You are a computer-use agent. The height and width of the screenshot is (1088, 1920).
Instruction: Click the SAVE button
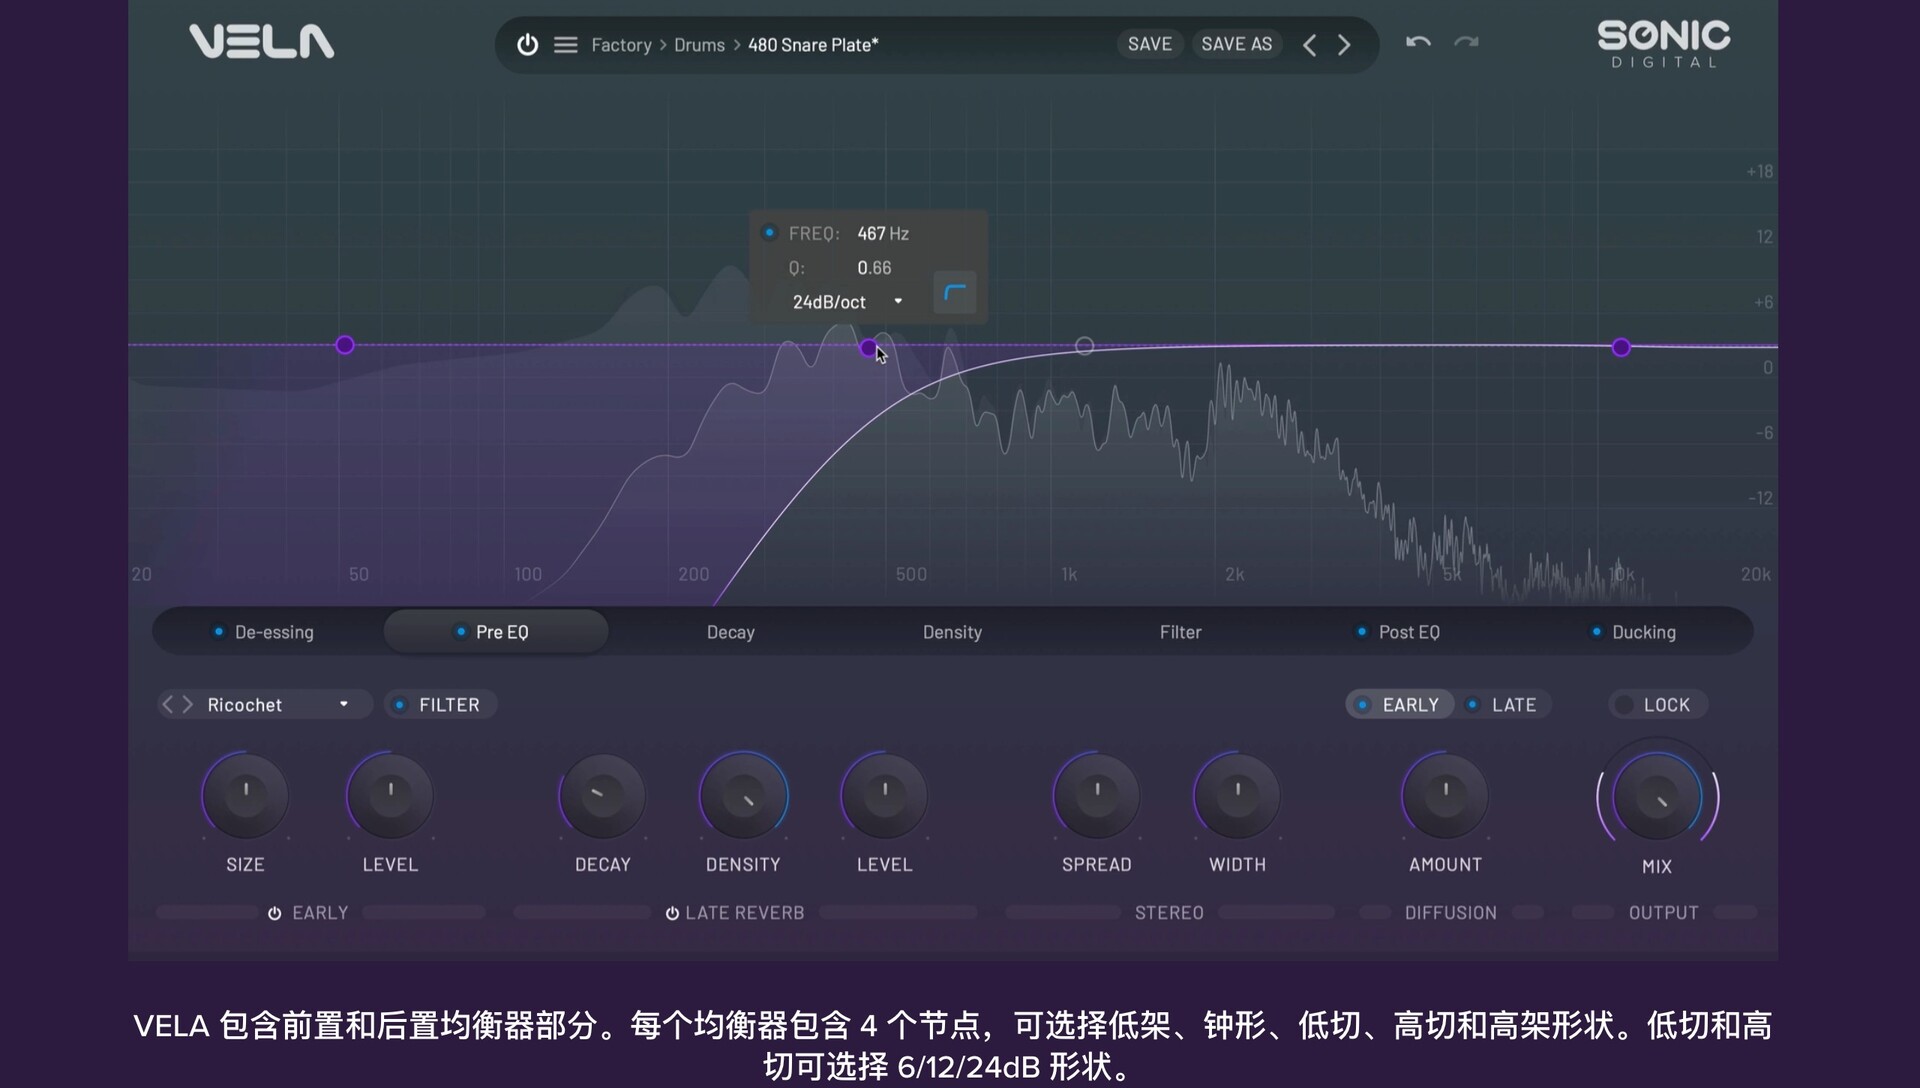[1150, 44]
